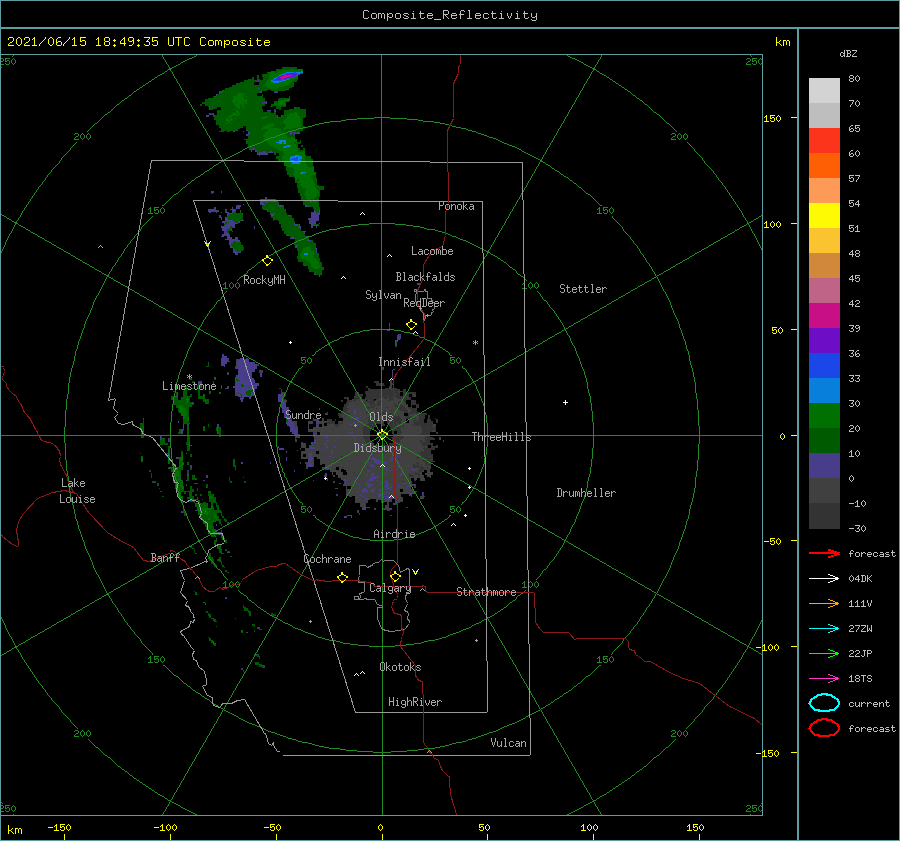
Task: Click the Stettler city label
Action: [x=583, y=289]
